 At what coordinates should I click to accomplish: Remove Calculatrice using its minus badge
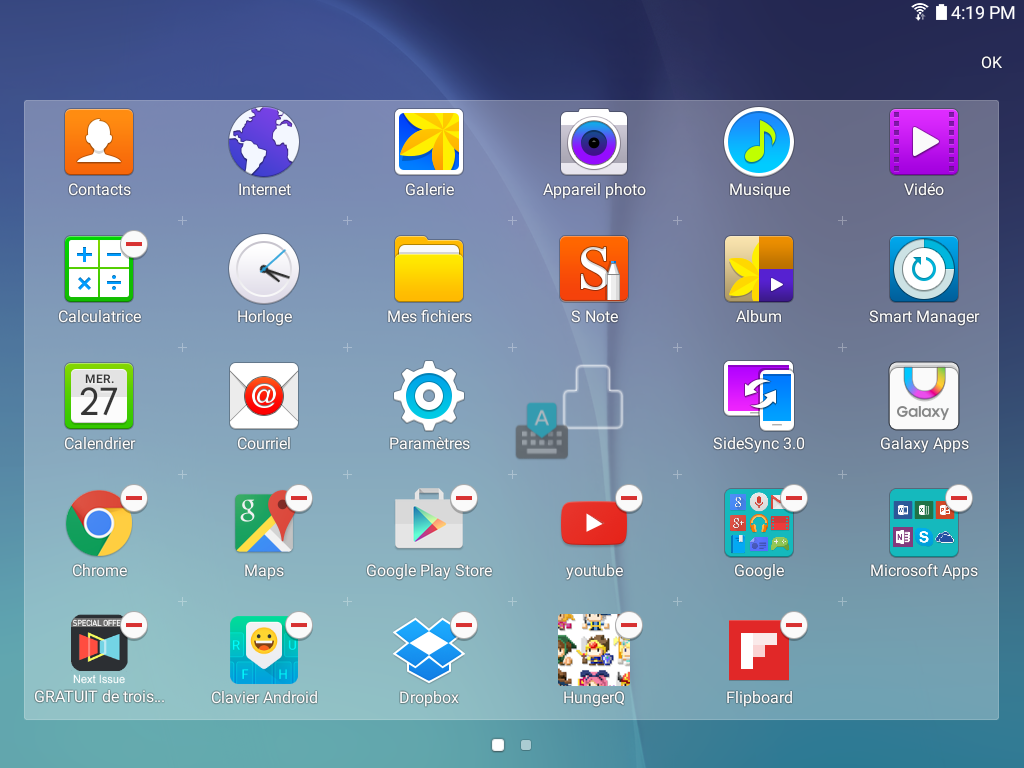(134, 244)
